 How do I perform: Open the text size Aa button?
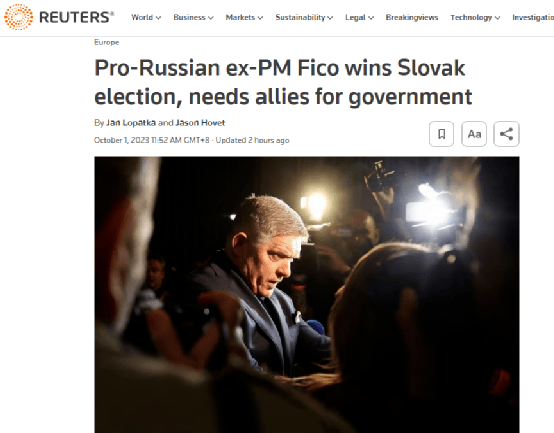(474, 134)
